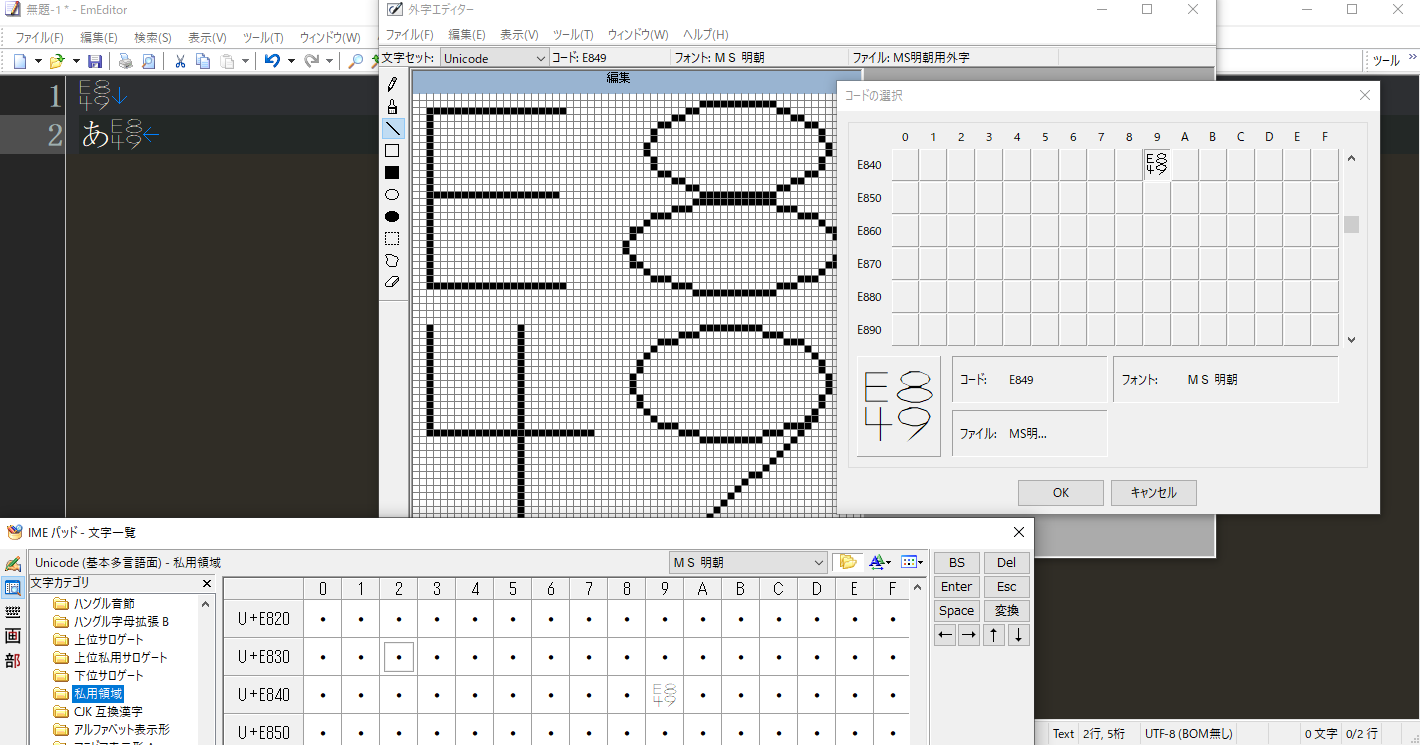
Task: Select the filled Ellipse tool
Action: tap(392, 216)
